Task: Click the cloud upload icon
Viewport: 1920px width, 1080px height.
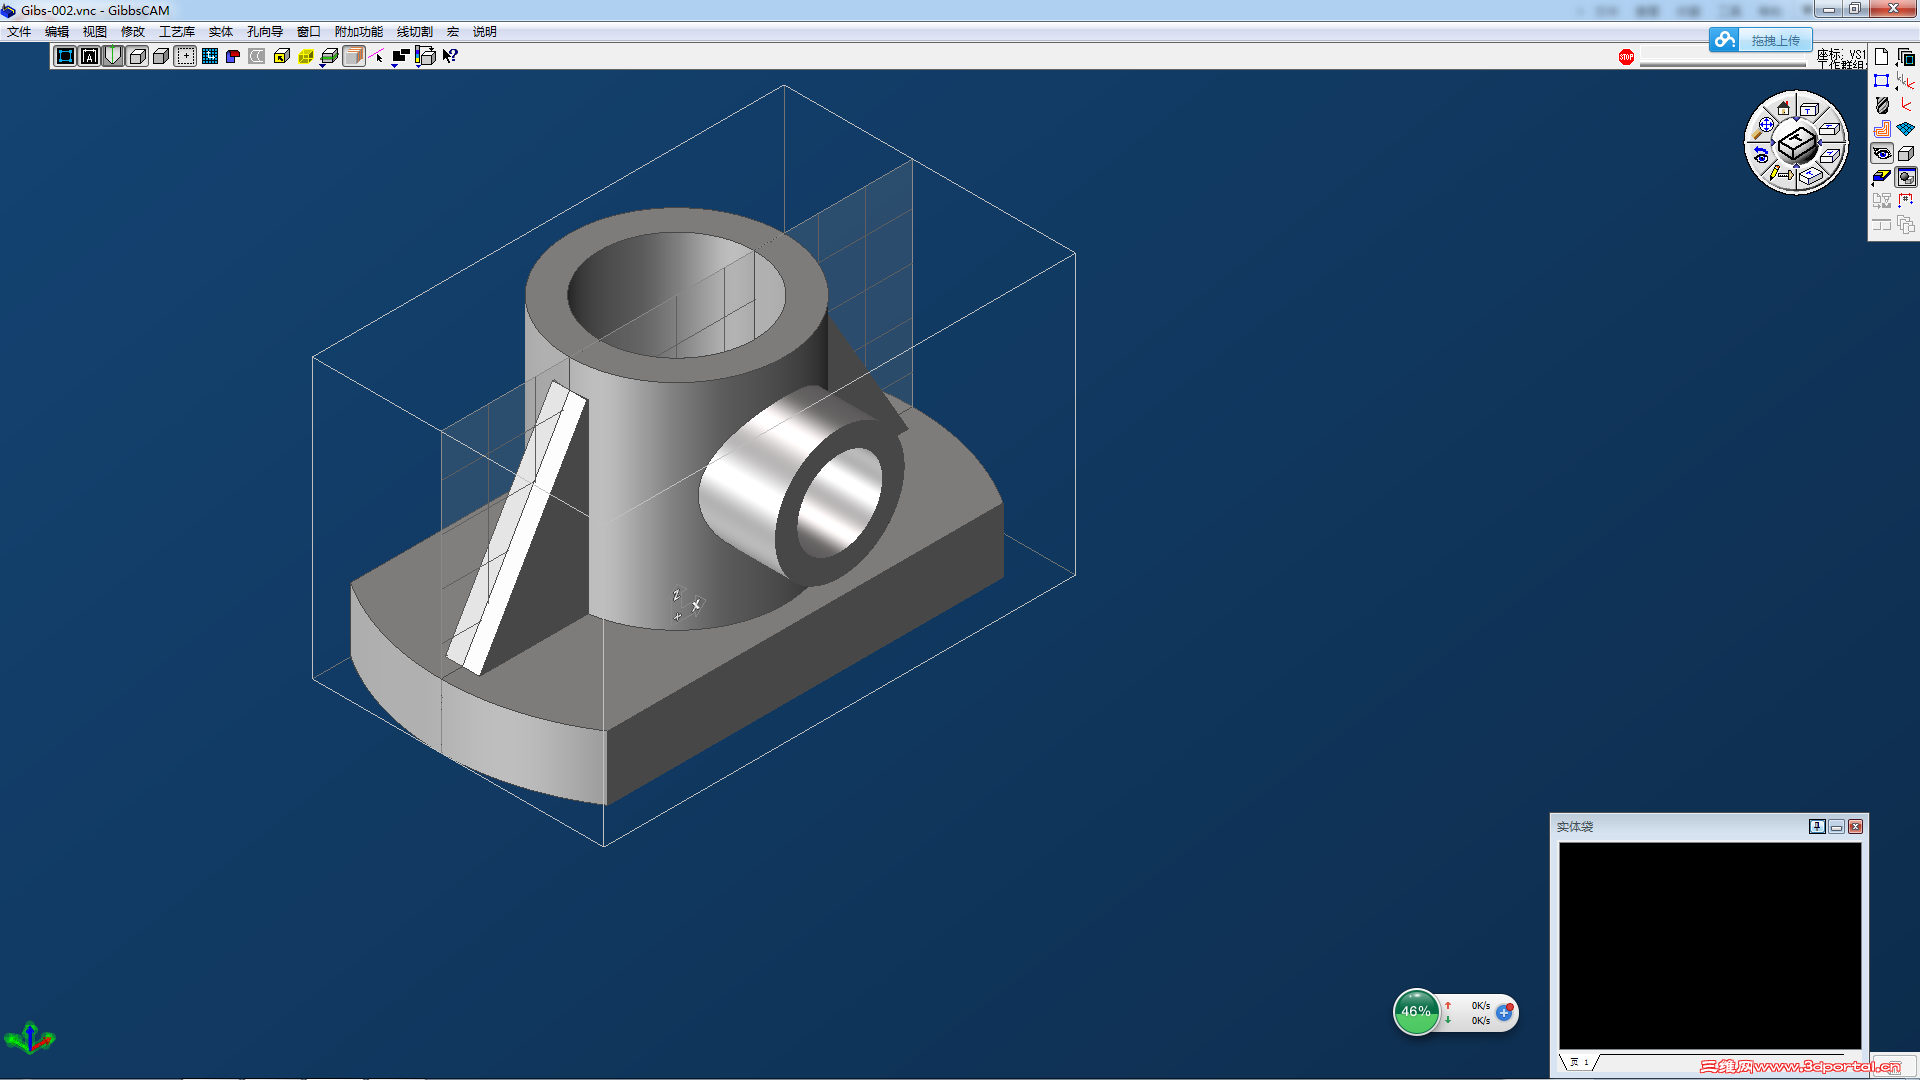Action: [x=1724, y=40]
